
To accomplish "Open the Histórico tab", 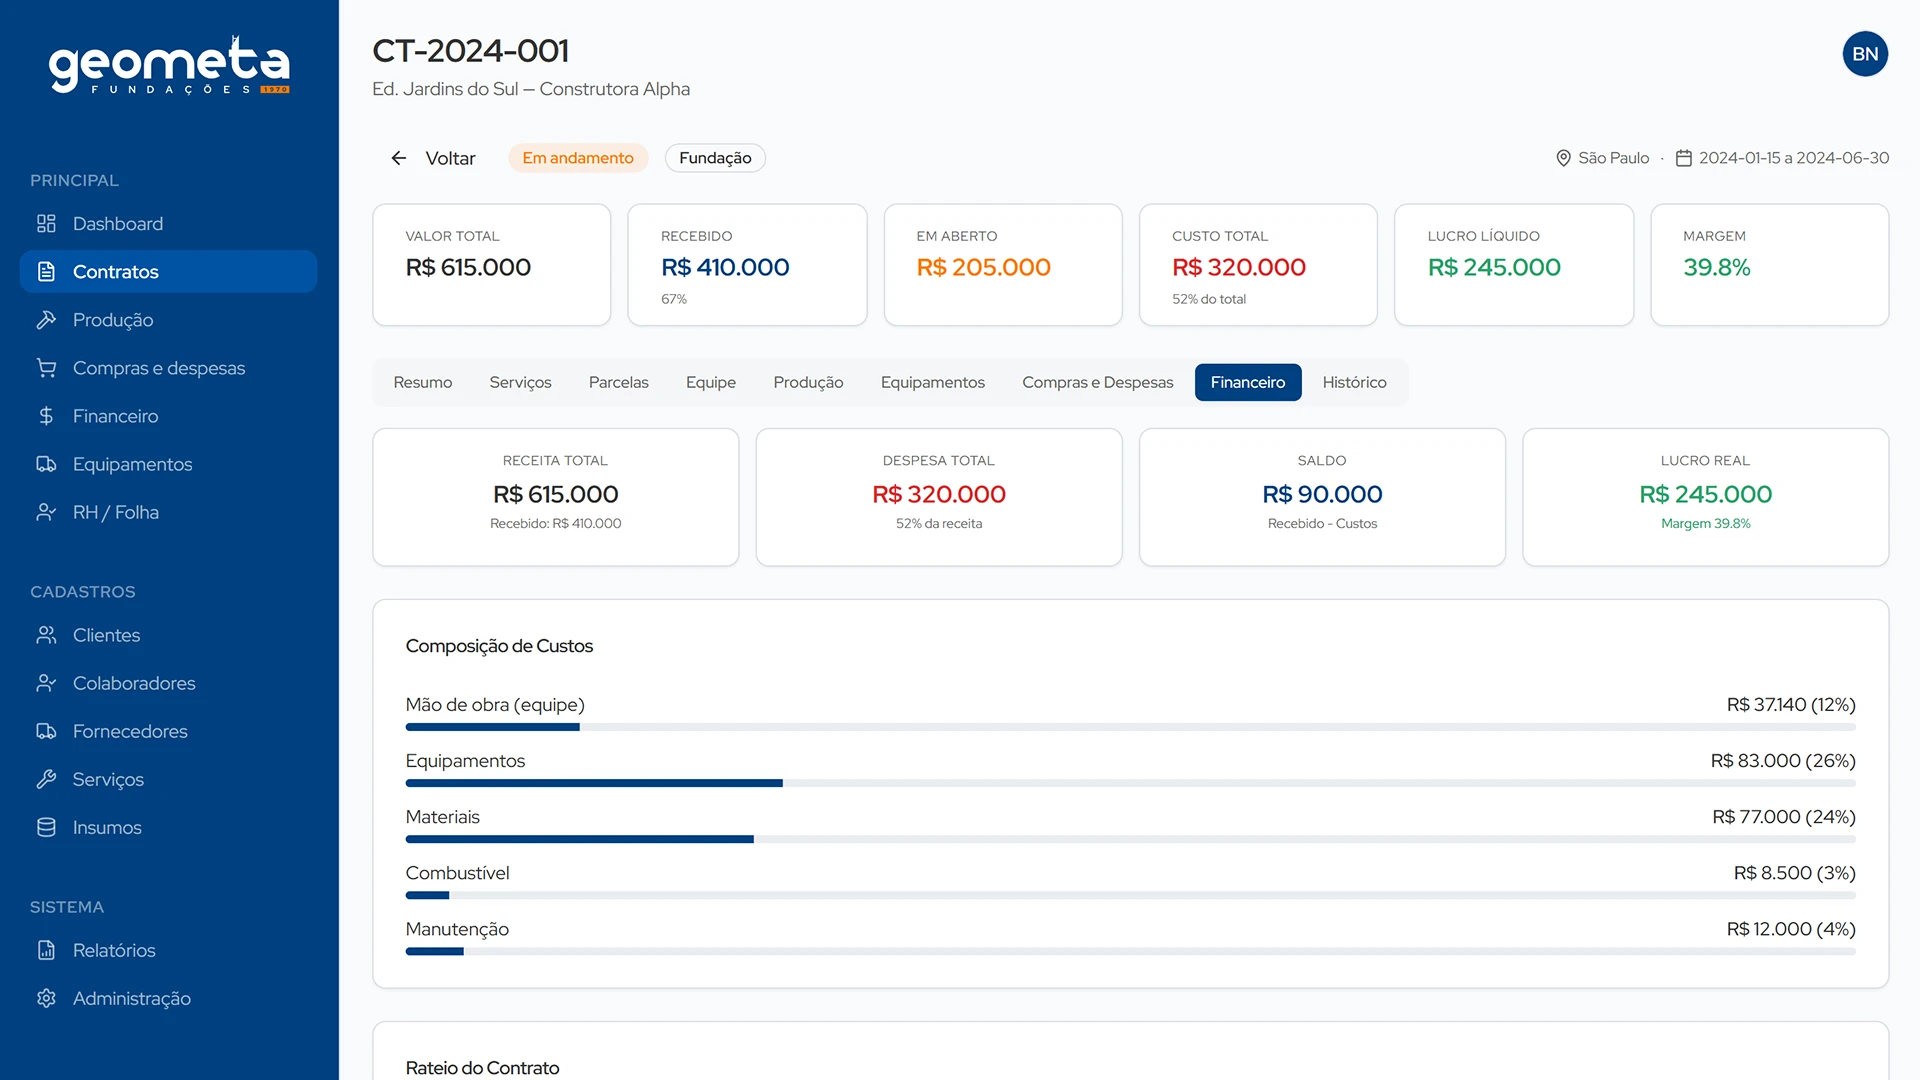I will pos(1354,382).
